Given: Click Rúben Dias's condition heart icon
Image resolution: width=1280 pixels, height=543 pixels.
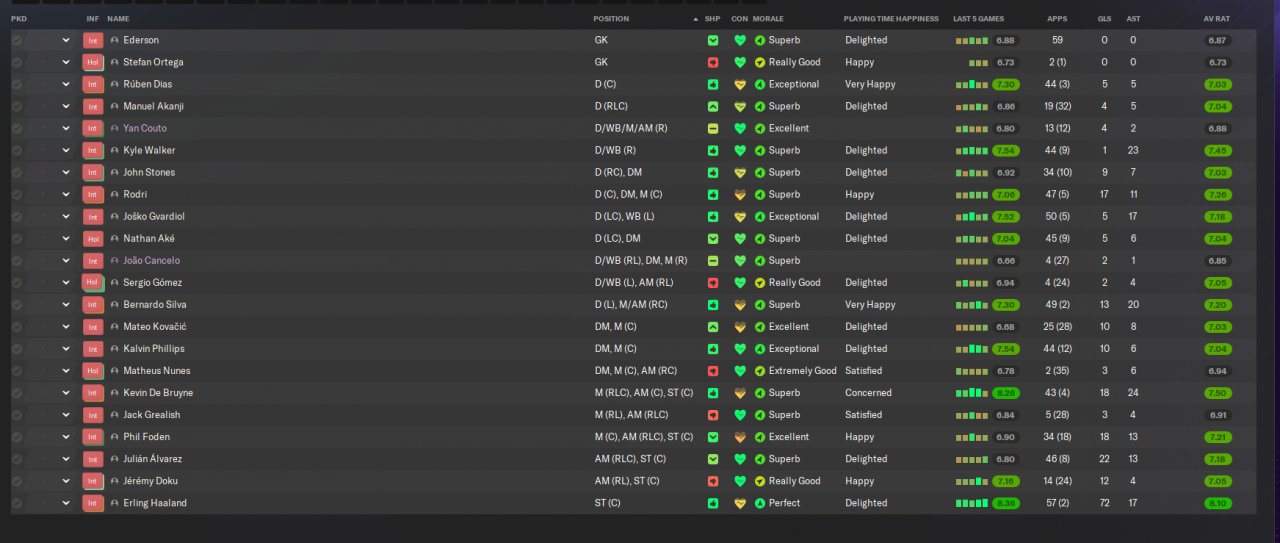Looking at the screenshot, I should (x=740, y=84).
